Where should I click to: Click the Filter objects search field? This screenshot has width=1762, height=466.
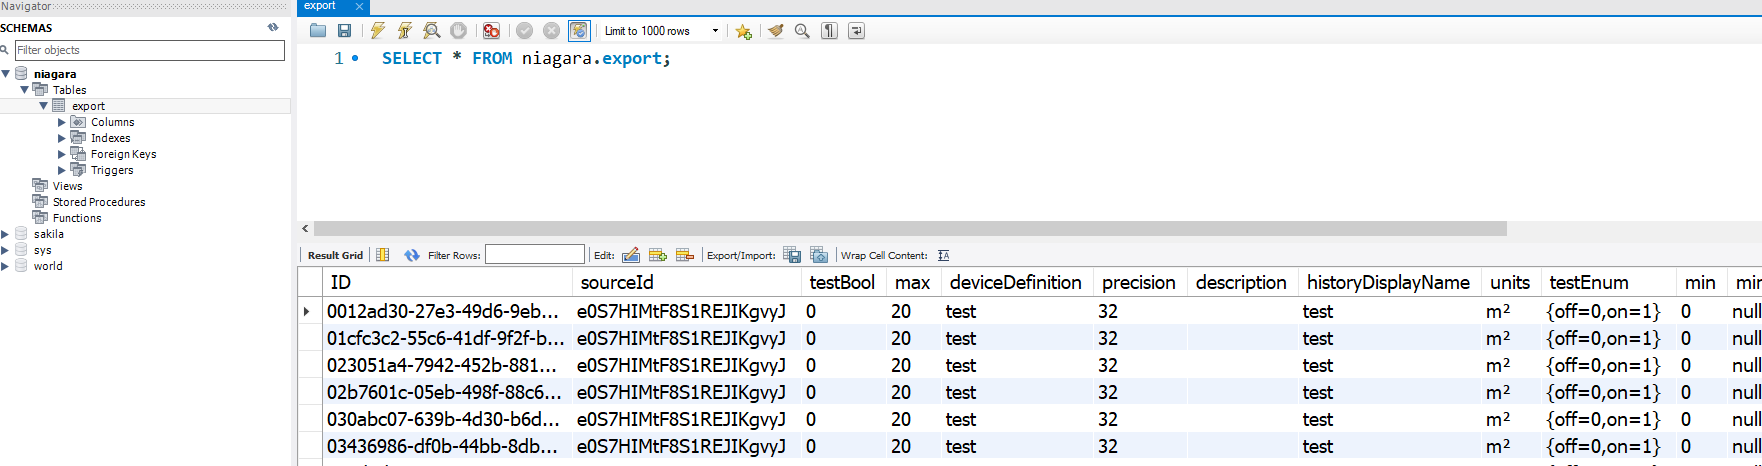tap(149, 50)
